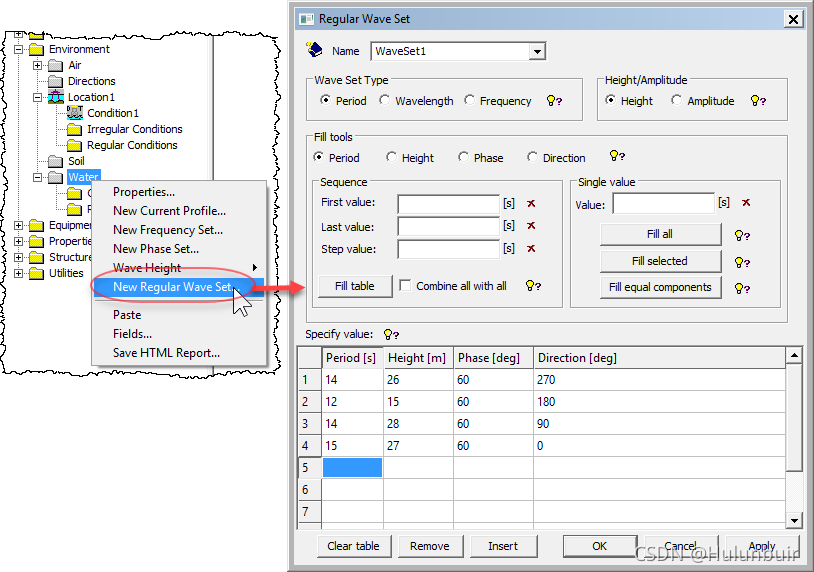The width and height of the screenshot is (814, 572).
Task: Choose New Phase Set... menu entry
Action: pyautogui.click(x=179, y=249)
